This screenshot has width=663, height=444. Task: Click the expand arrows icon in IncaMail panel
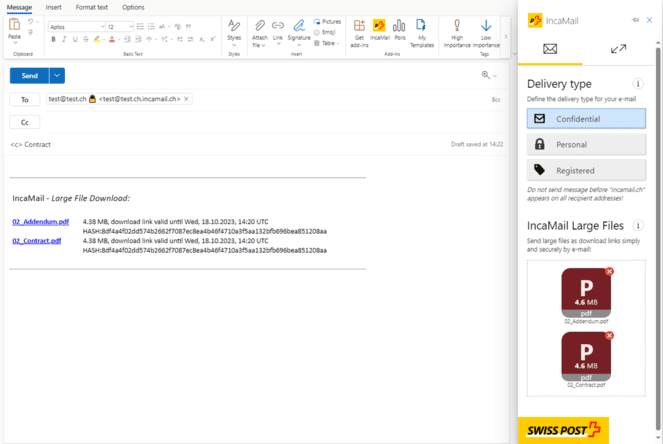pos(618,49)
